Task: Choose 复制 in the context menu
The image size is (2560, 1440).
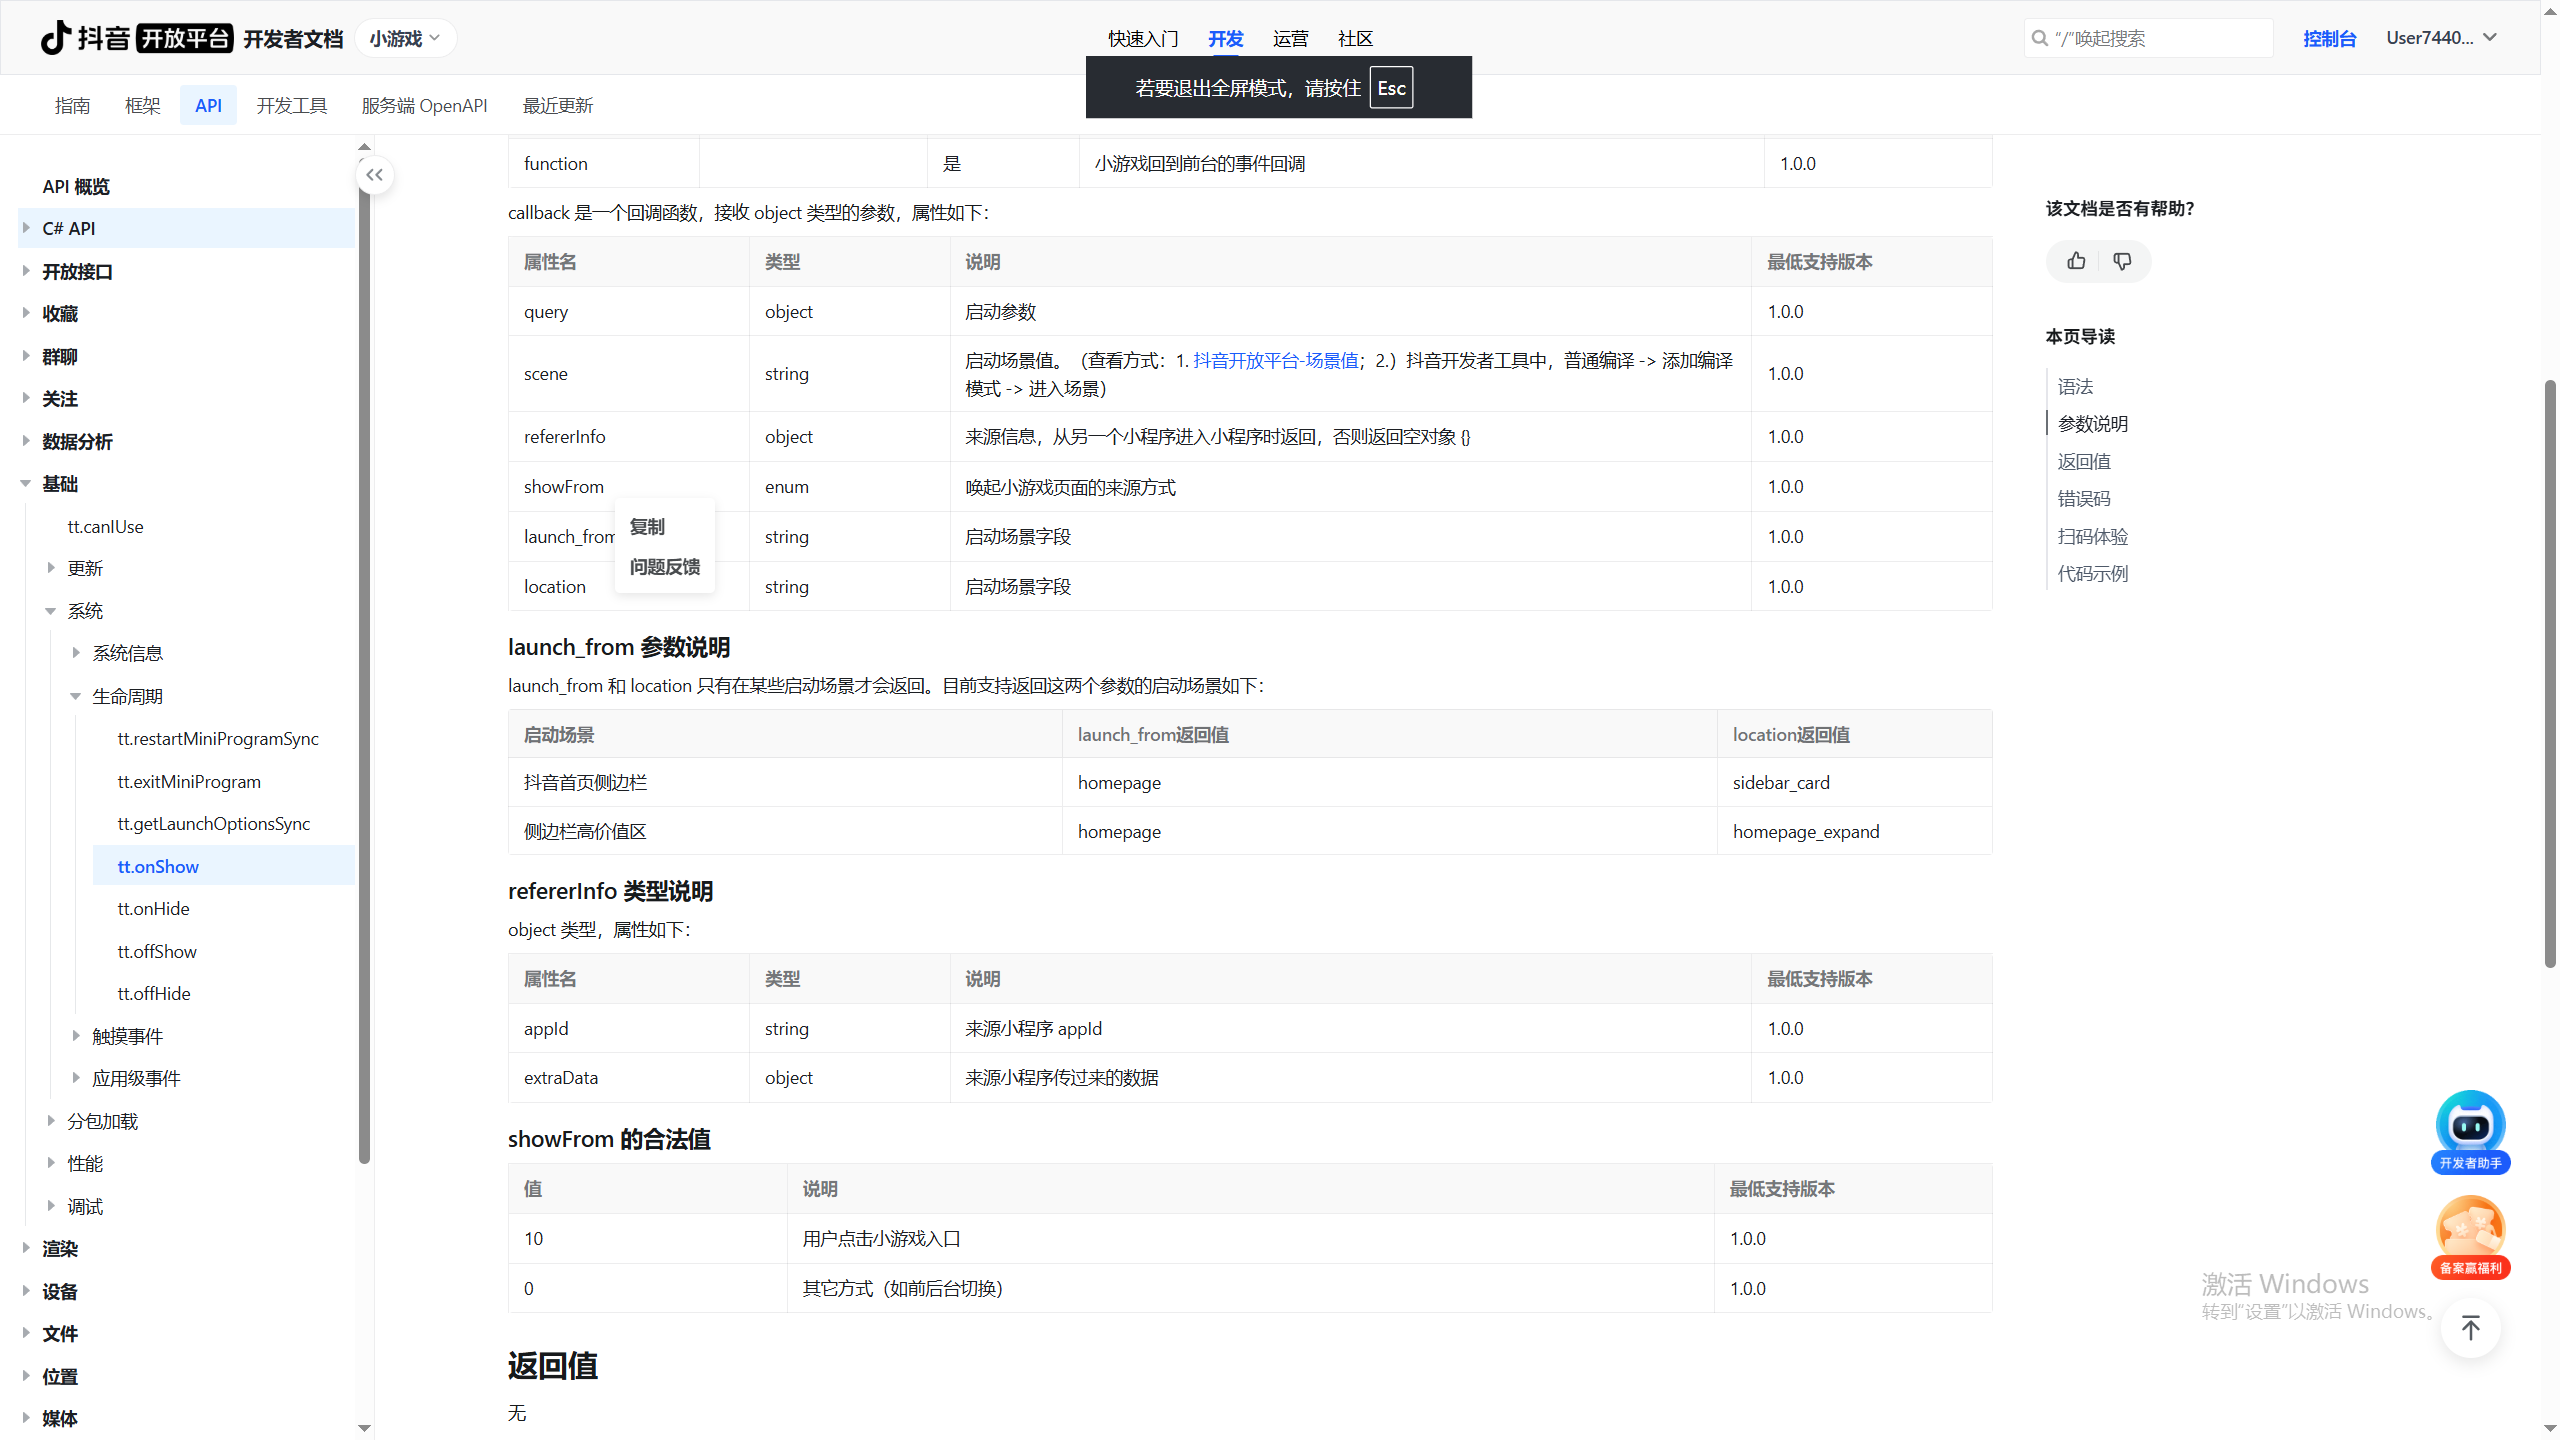Action: pyautogui.click(x=647, y=526)
